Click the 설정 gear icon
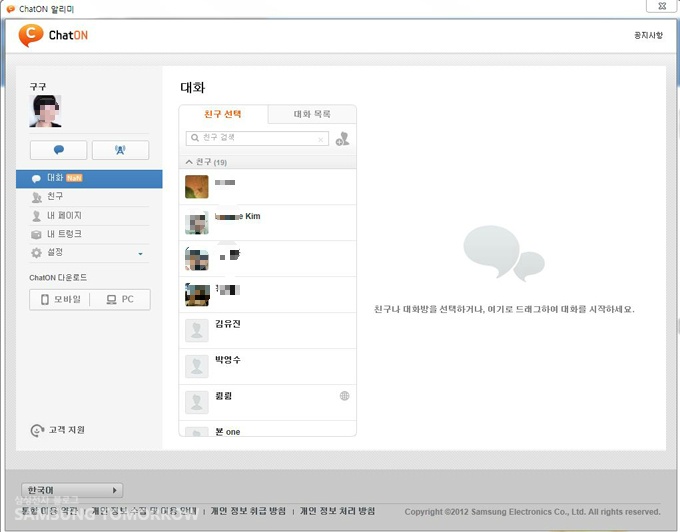 (36, 253)
